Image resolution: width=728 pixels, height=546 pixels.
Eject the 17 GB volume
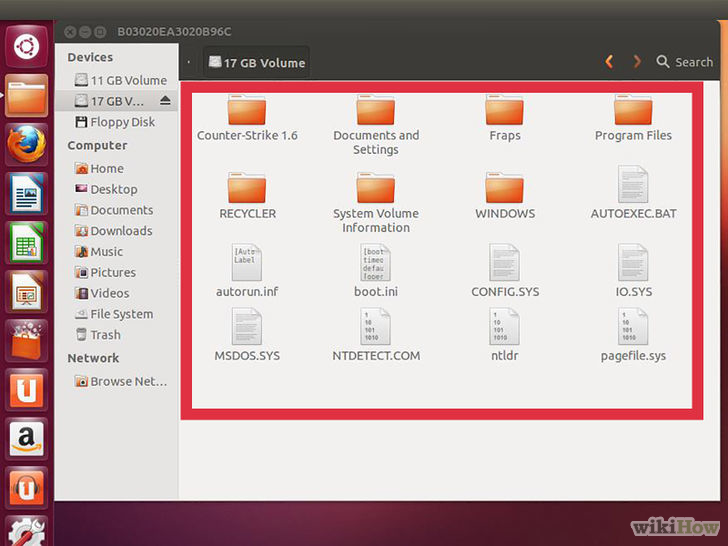[165, 100]
